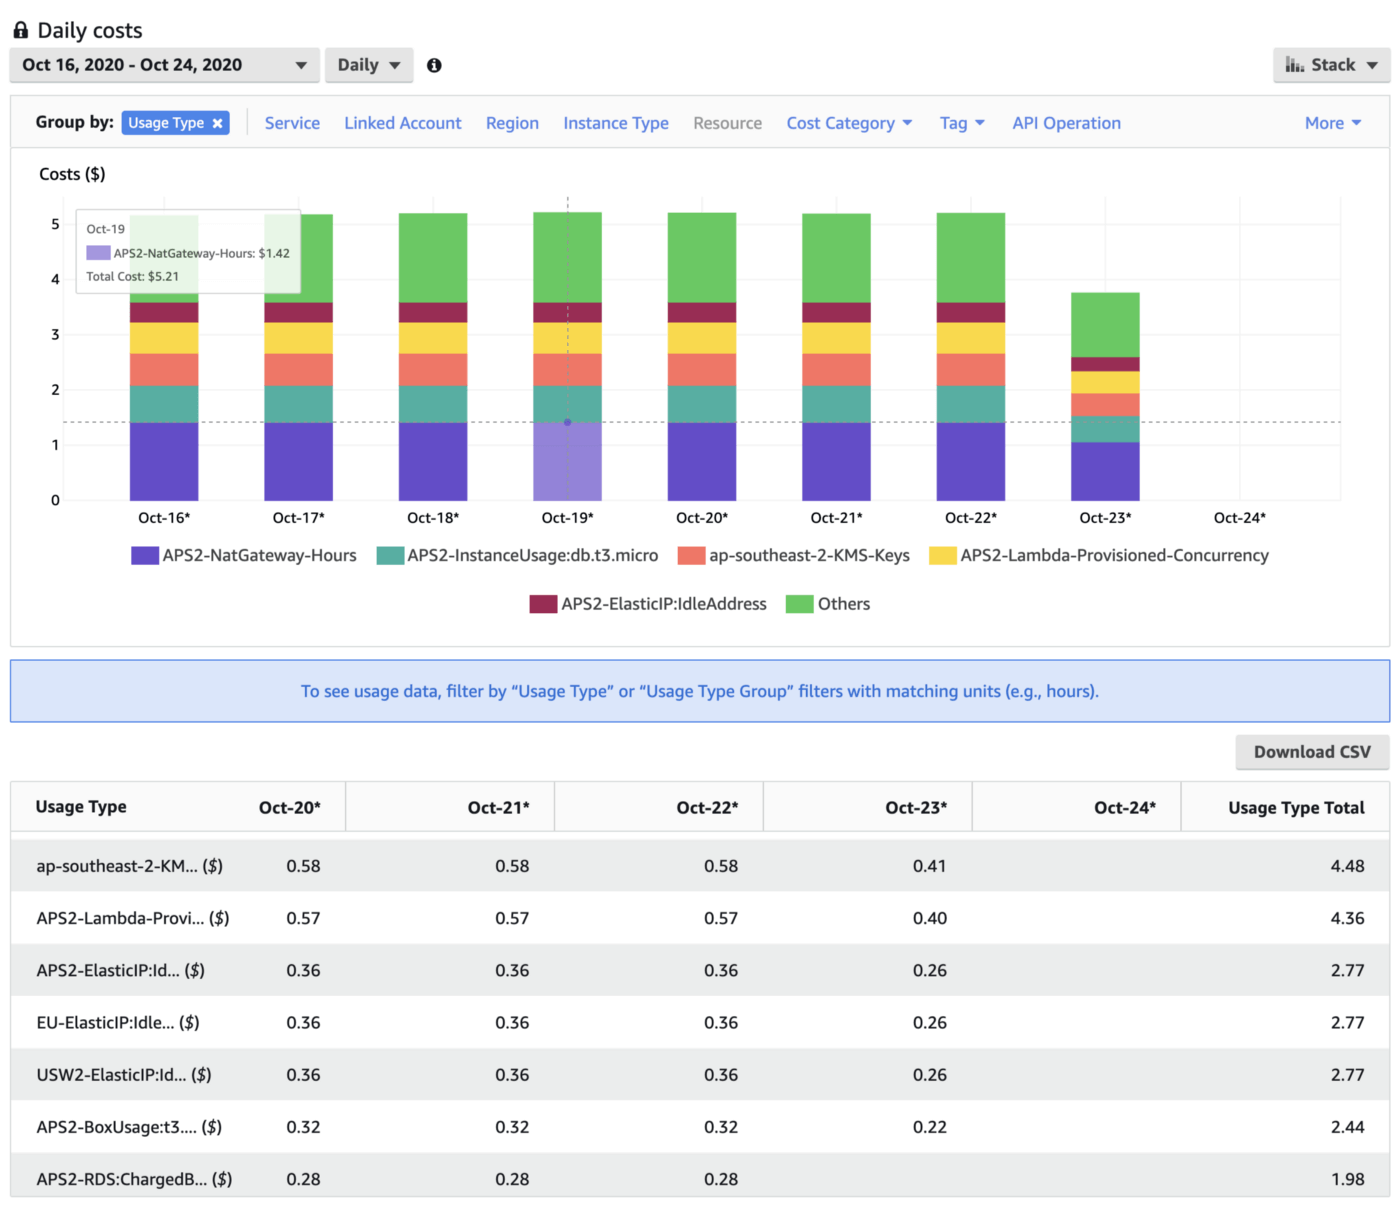Toggle APS2-NatGateway-Hours legend swatch
Viewport: 1400px width, 1208px height.
145,556
